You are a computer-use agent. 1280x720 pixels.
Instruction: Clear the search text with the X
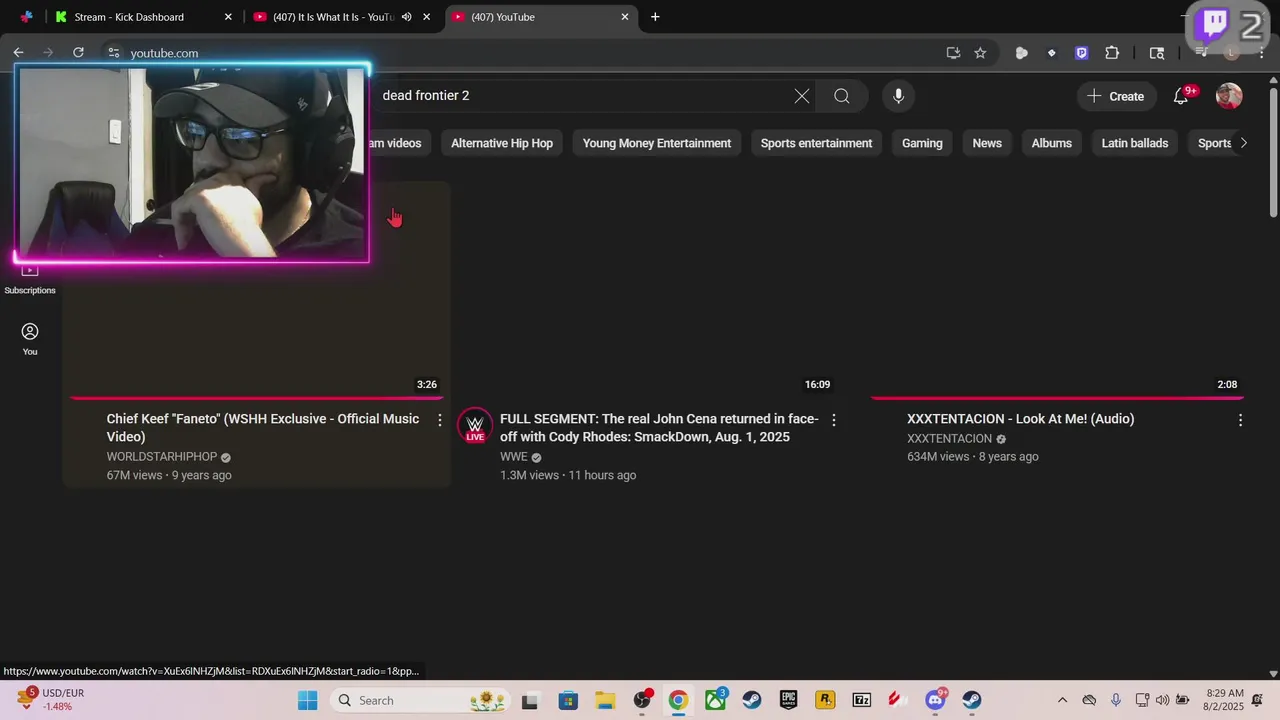pos(802,96)
